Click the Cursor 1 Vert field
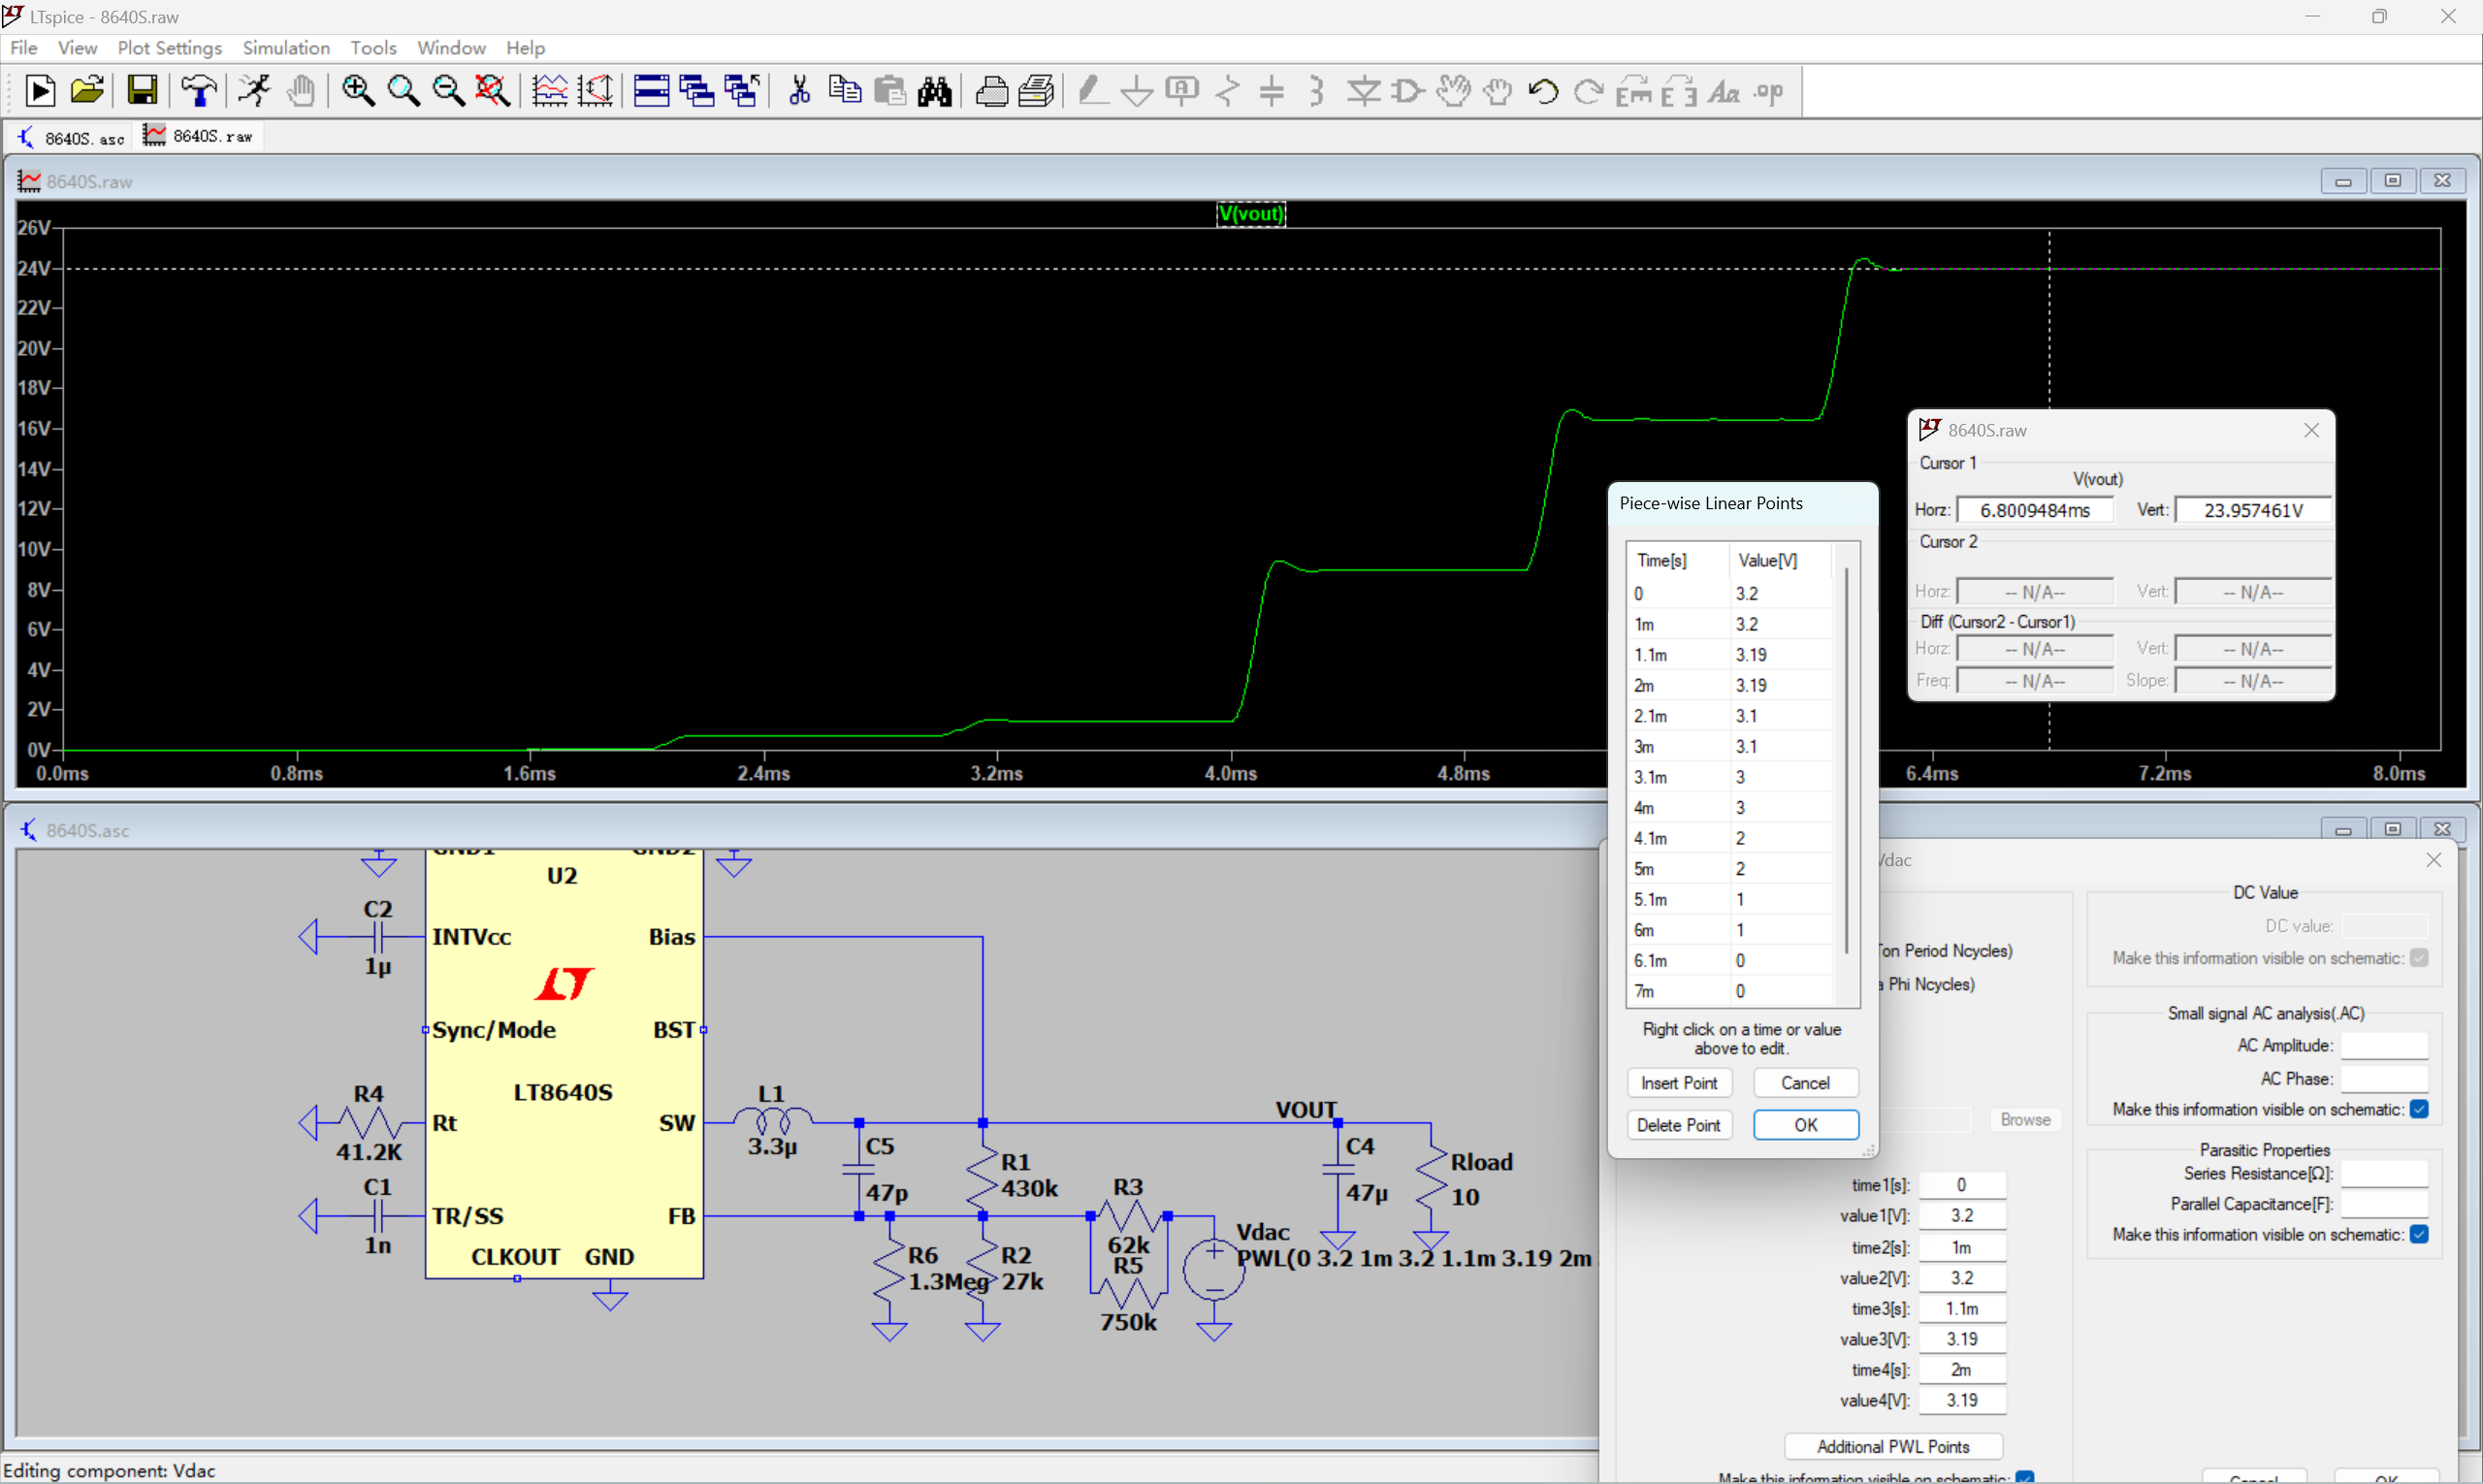This screenshot has height=1484, width=2483. tap(2253, 510)
